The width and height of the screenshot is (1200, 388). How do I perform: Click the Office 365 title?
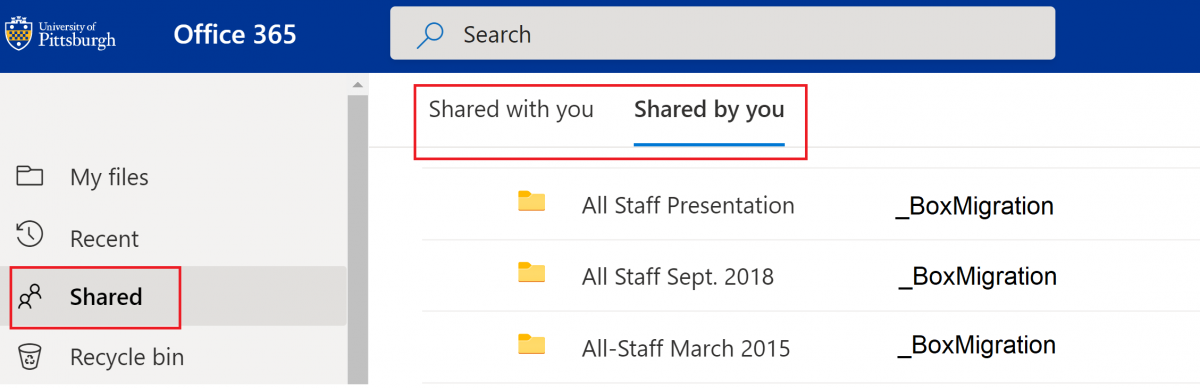[x=235, y=34]
